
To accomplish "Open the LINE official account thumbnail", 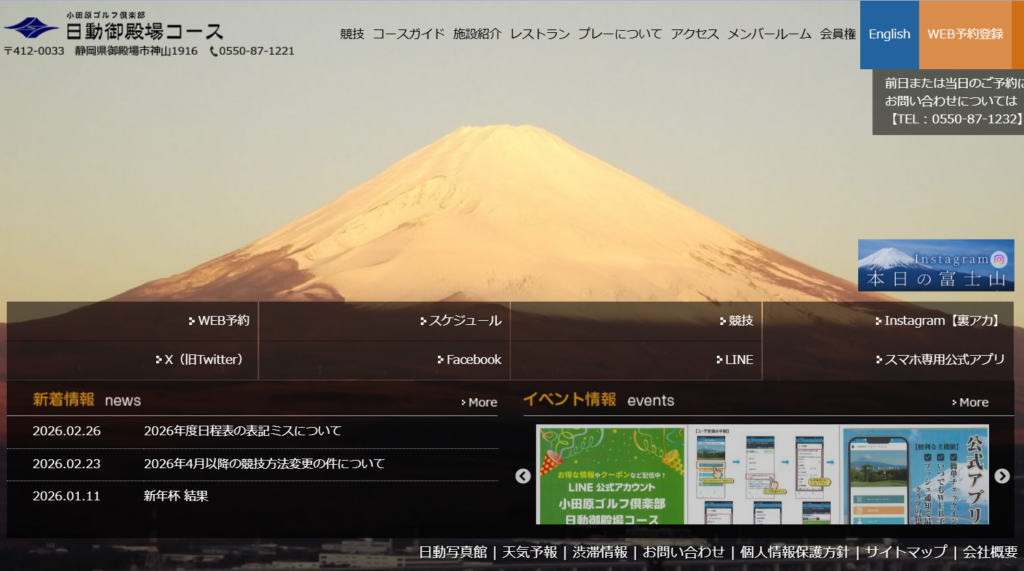I will tap(611, 475).
